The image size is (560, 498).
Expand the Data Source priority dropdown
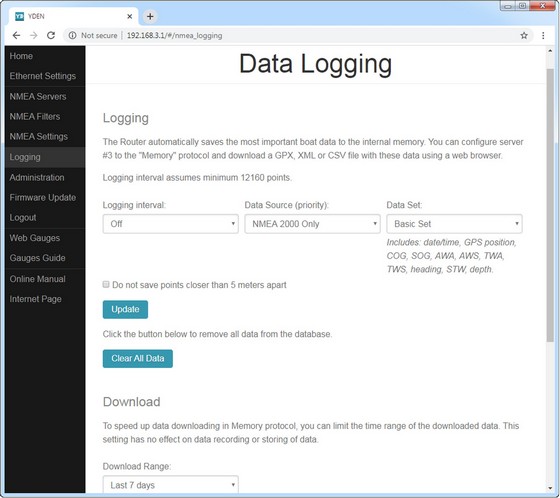click(x=312, y=224)
